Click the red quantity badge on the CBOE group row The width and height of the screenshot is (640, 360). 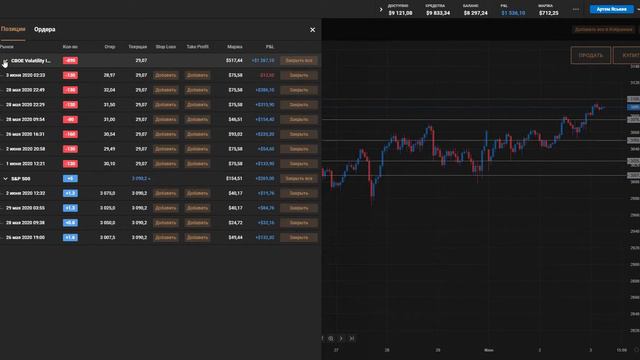click(x=70, y=60)
